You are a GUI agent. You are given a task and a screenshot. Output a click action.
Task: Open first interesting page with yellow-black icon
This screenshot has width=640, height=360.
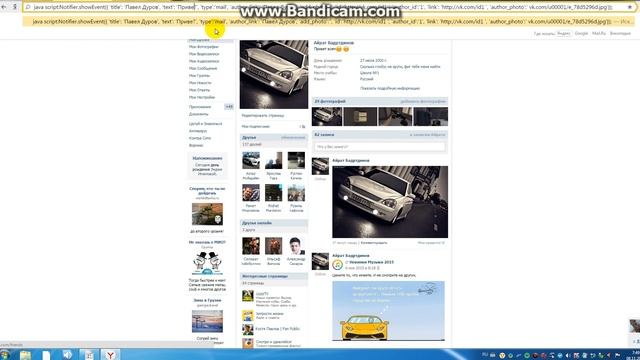248,296
